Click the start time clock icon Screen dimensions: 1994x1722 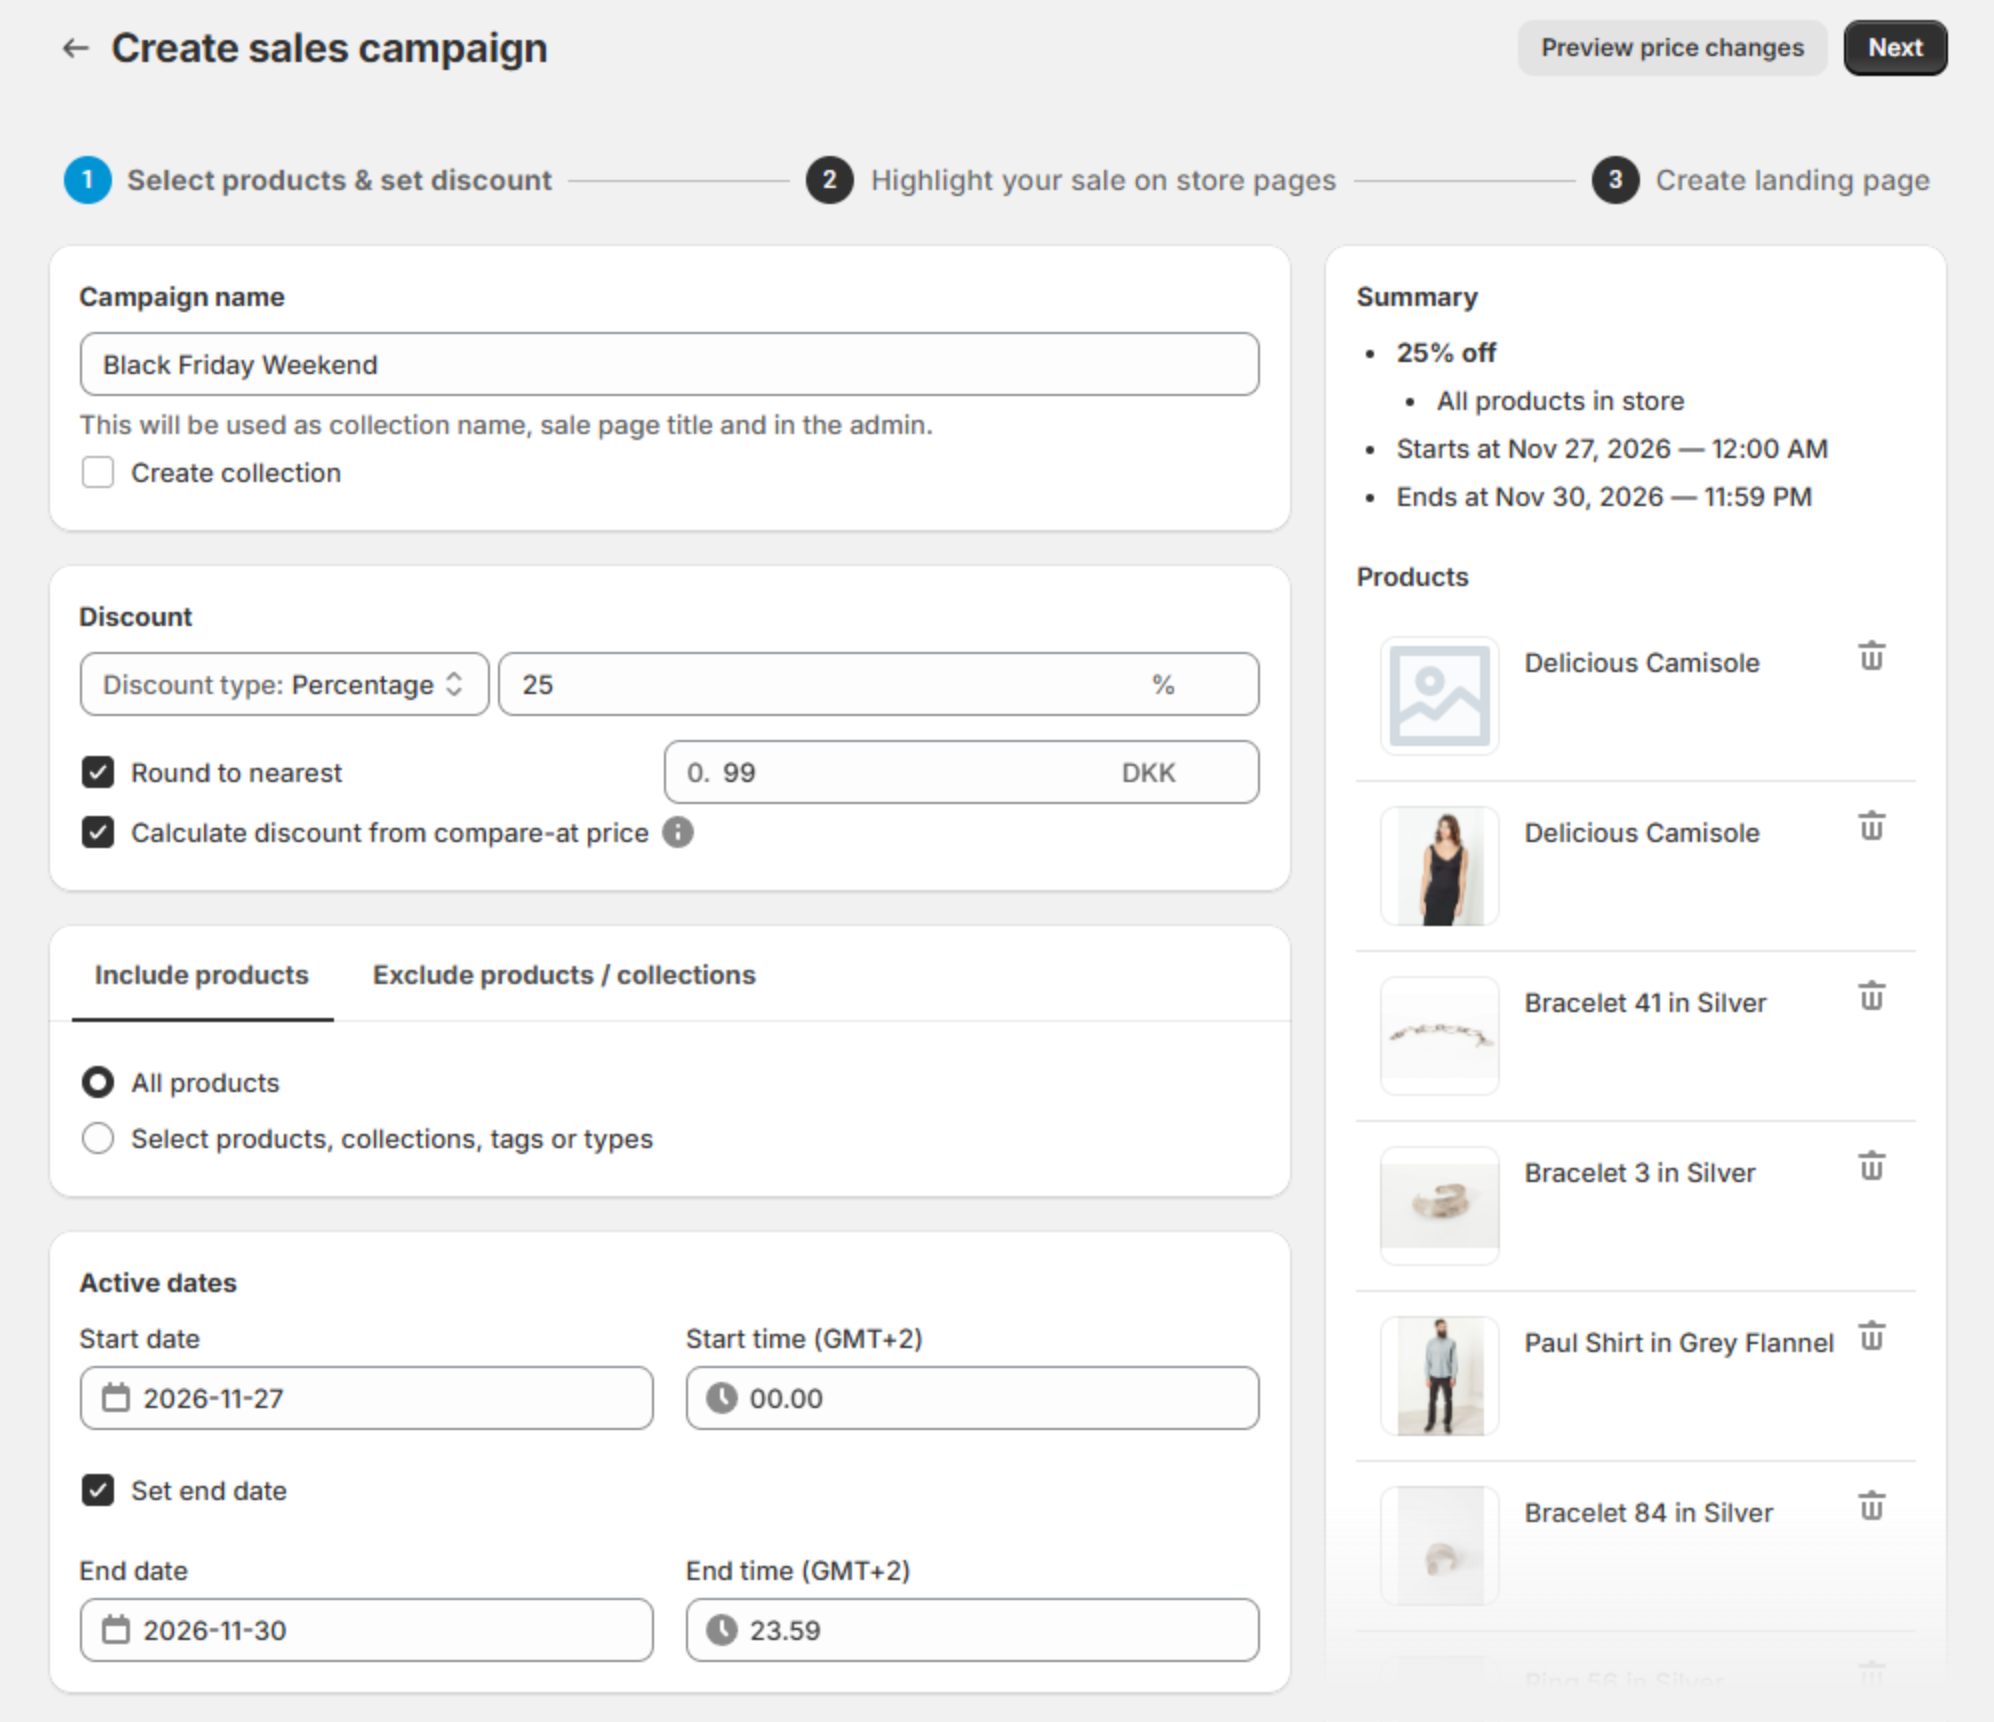pos(721,1398)
